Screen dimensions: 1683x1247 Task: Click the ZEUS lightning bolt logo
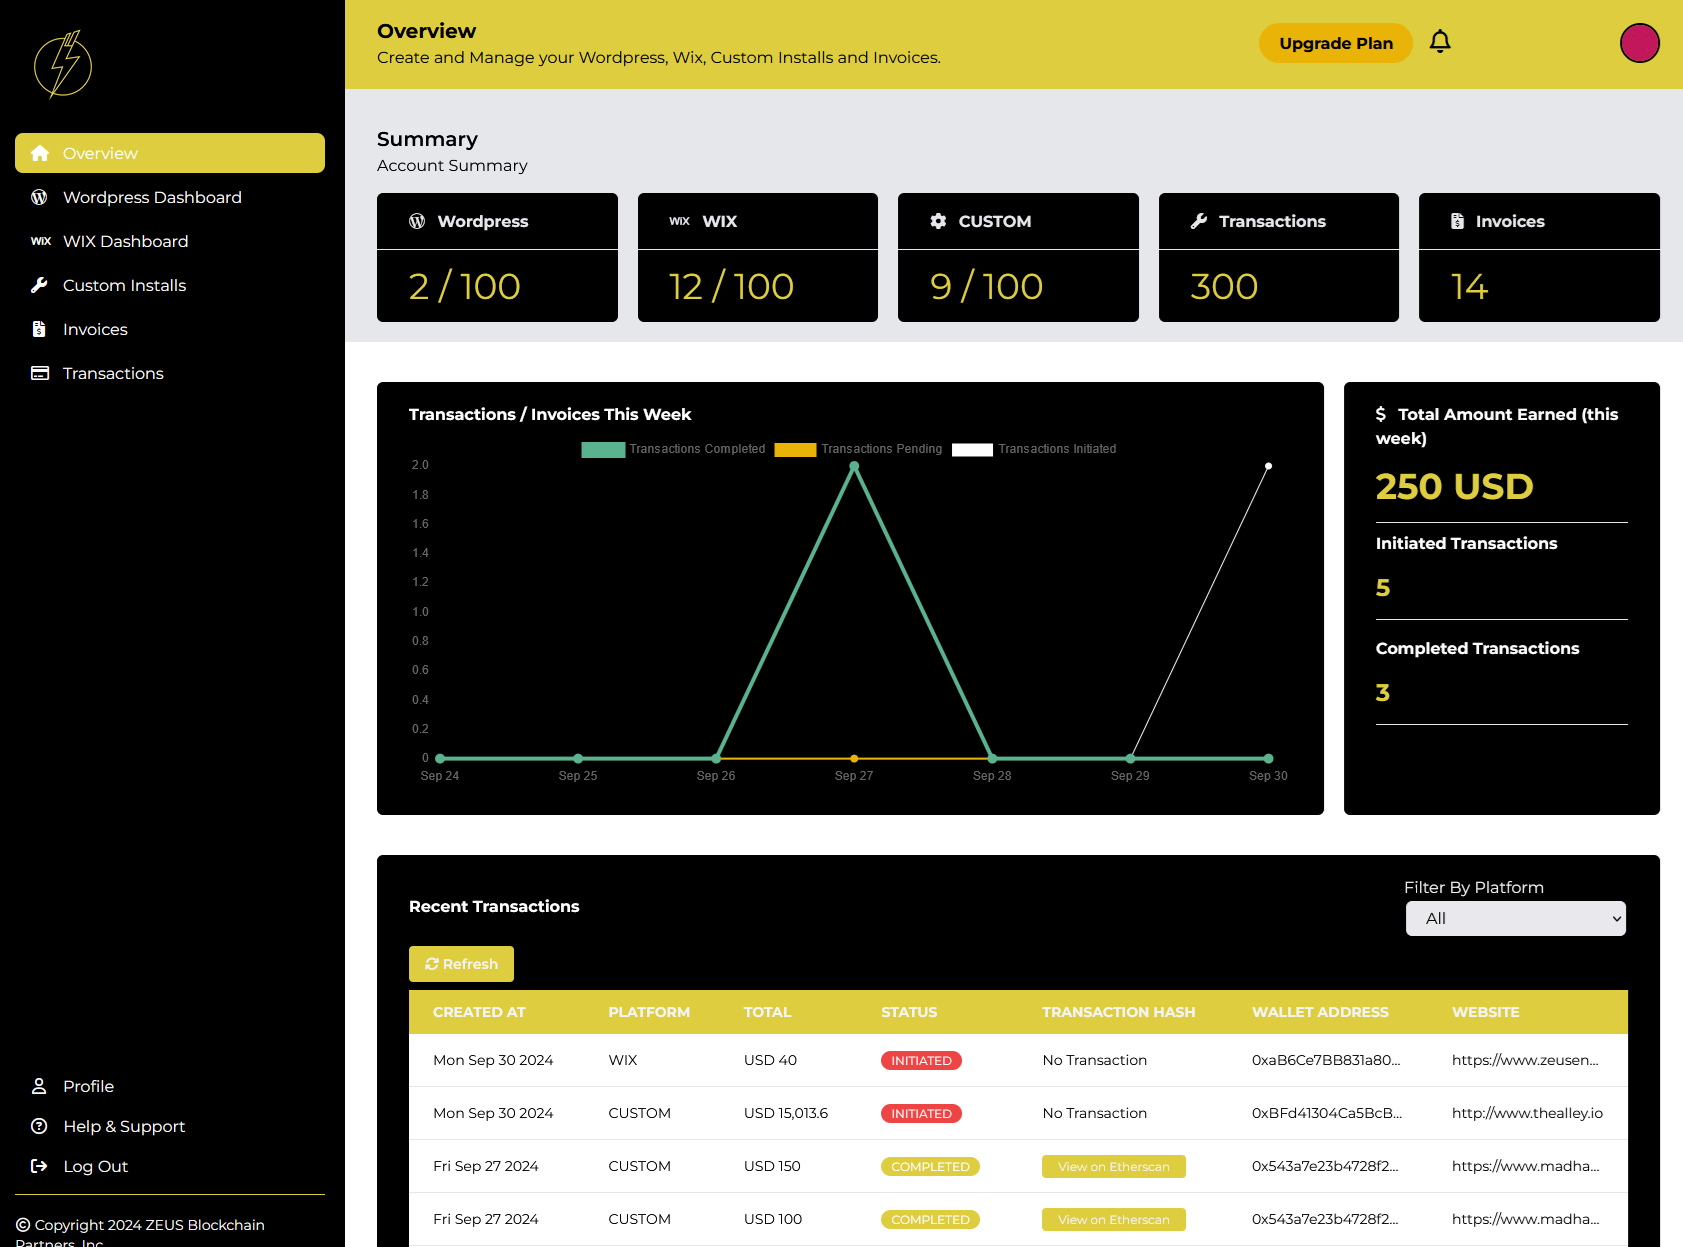[x=62, y=63]
